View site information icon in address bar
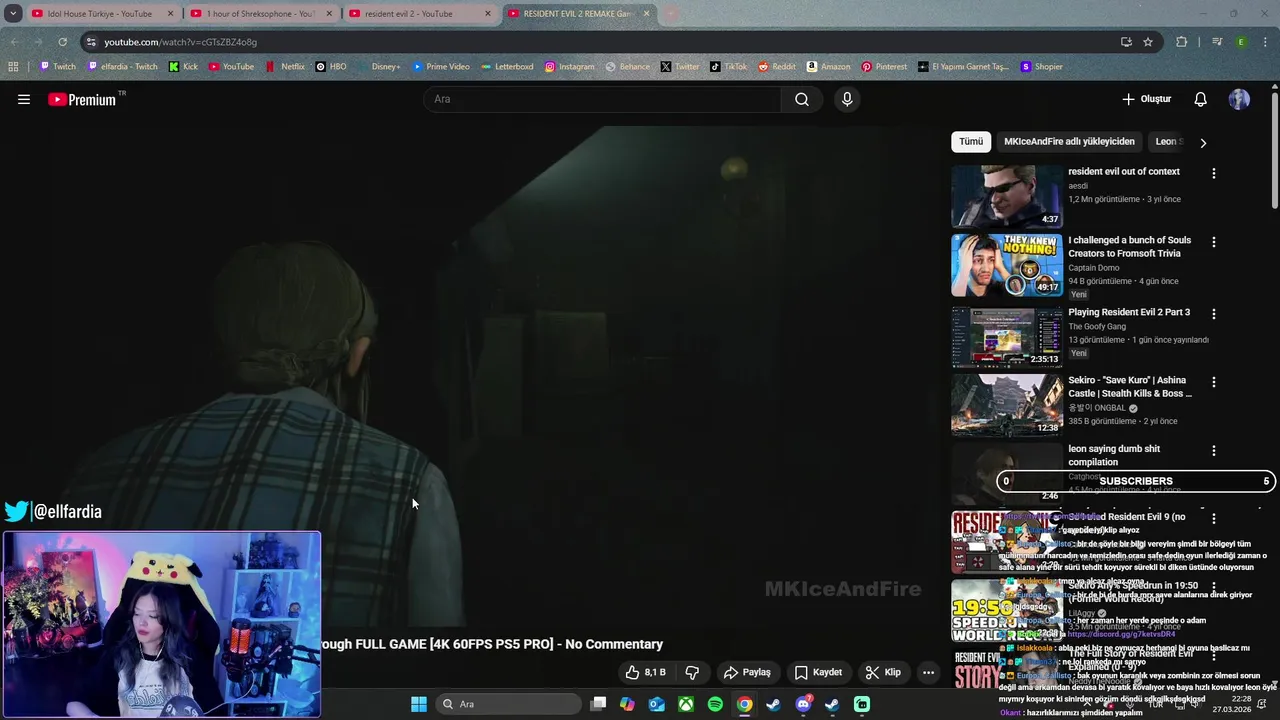This screenshot has height=720, width=1280. pyautogui.click(x=91, y=42)
